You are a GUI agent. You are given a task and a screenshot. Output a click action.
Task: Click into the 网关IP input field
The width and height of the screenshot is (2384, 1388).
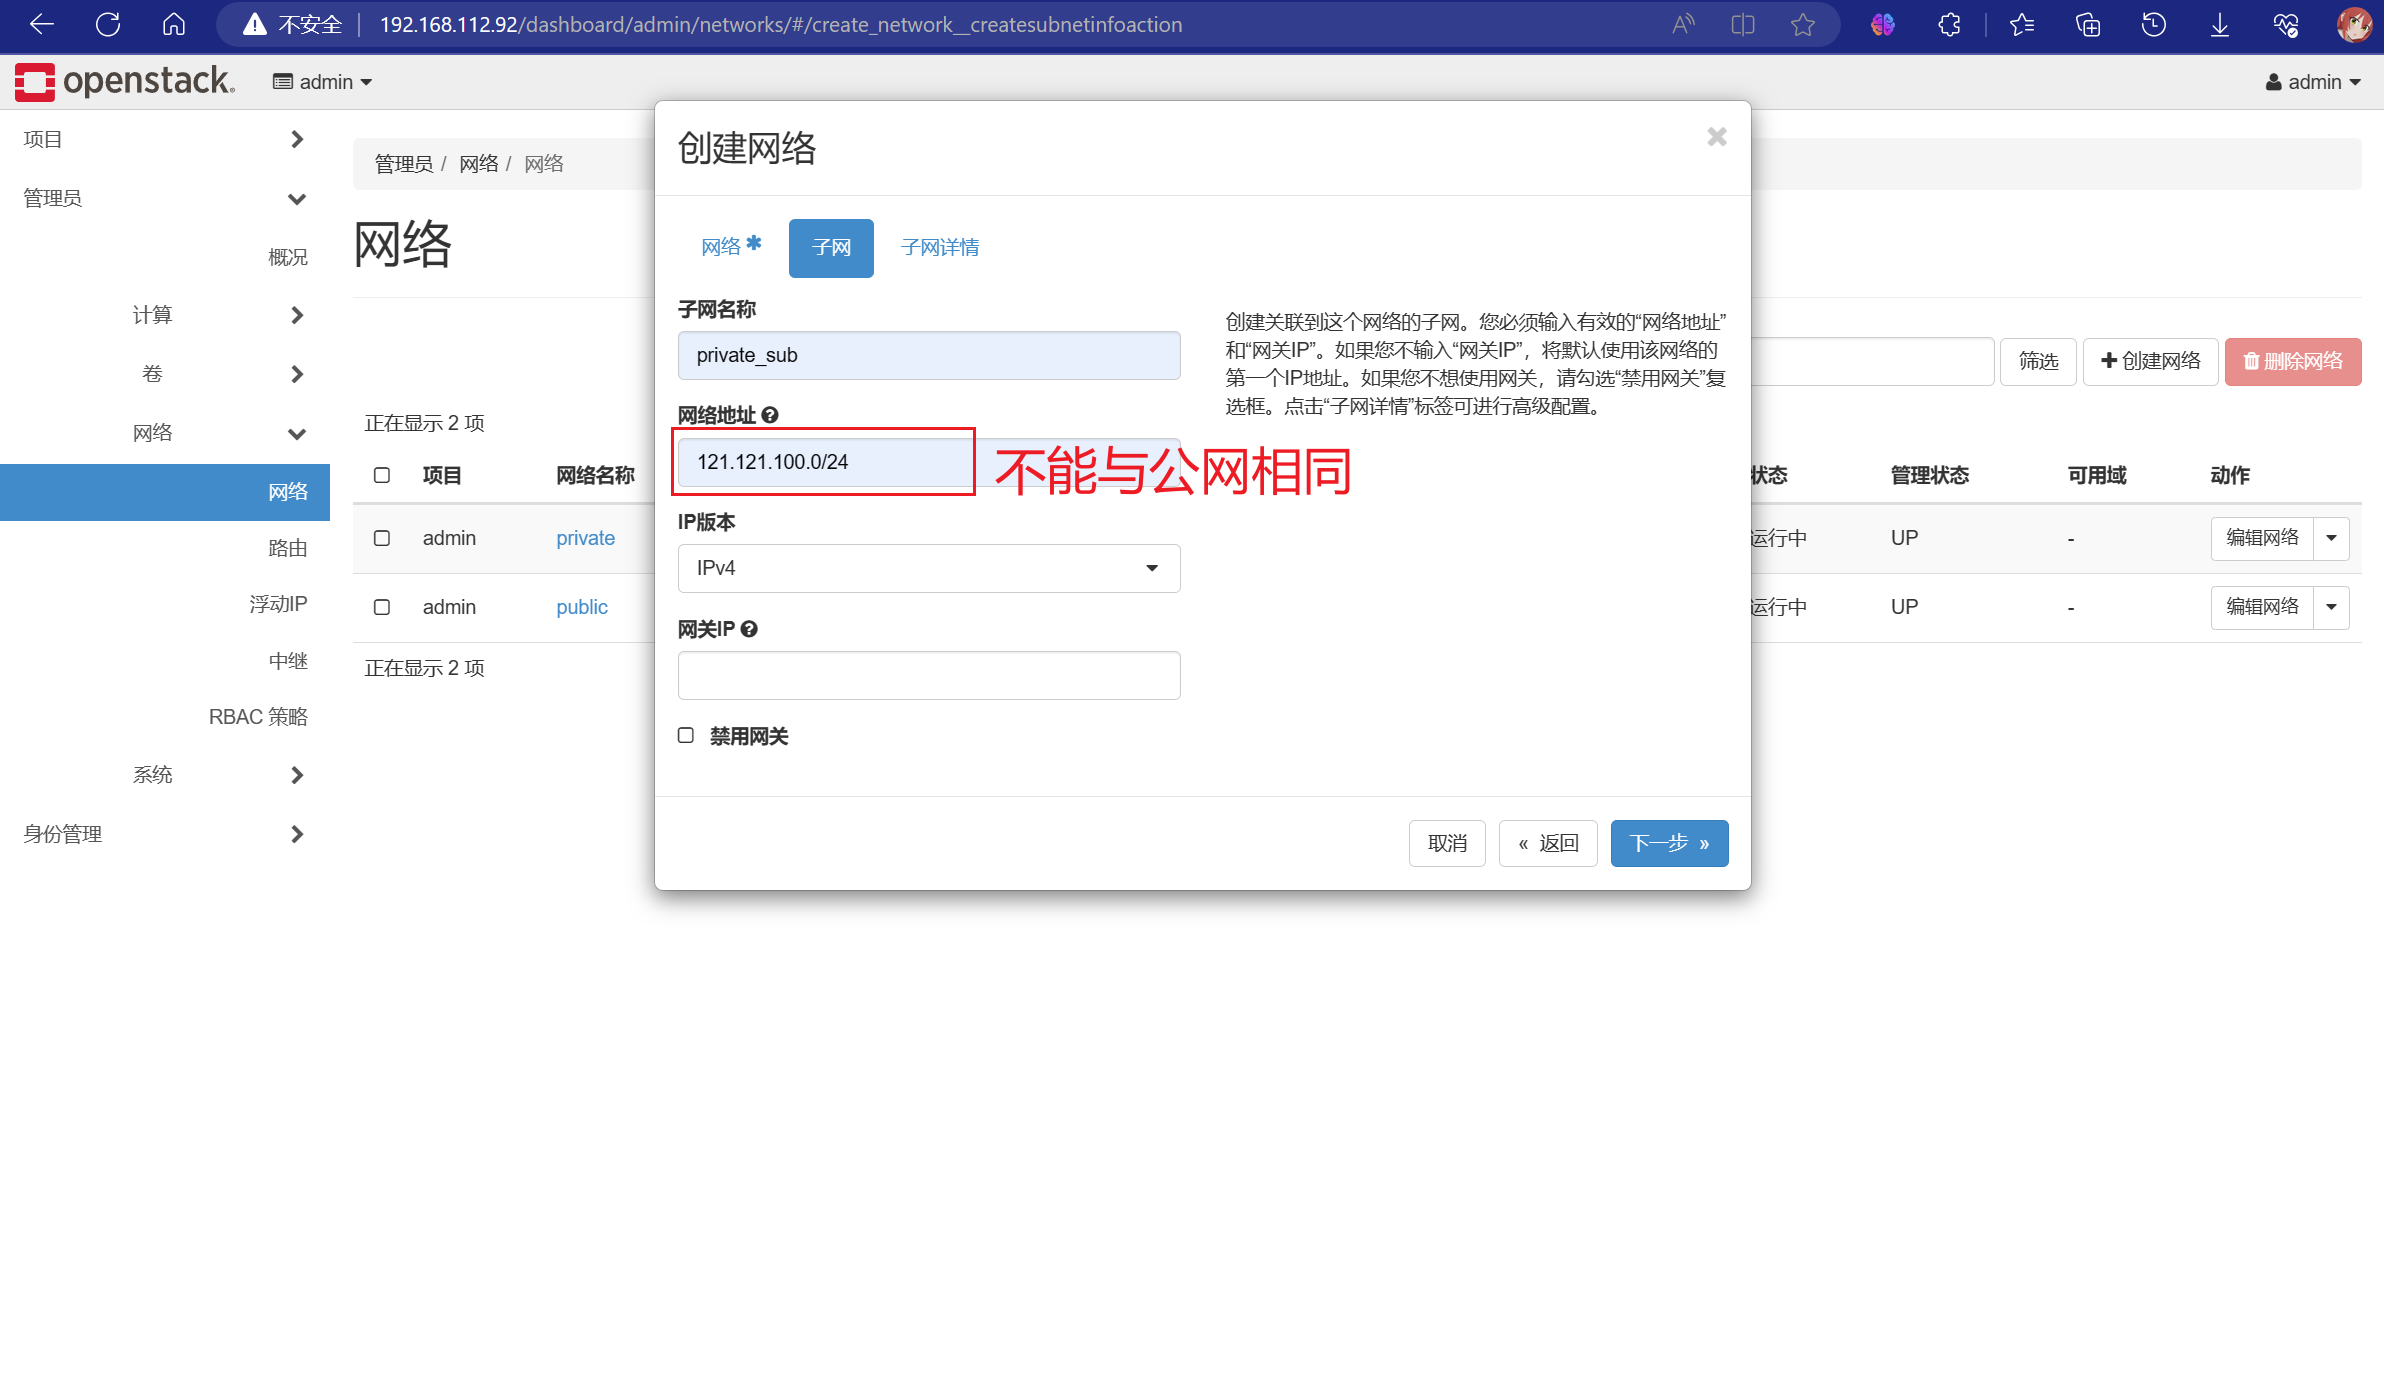[x=928, y=675]
